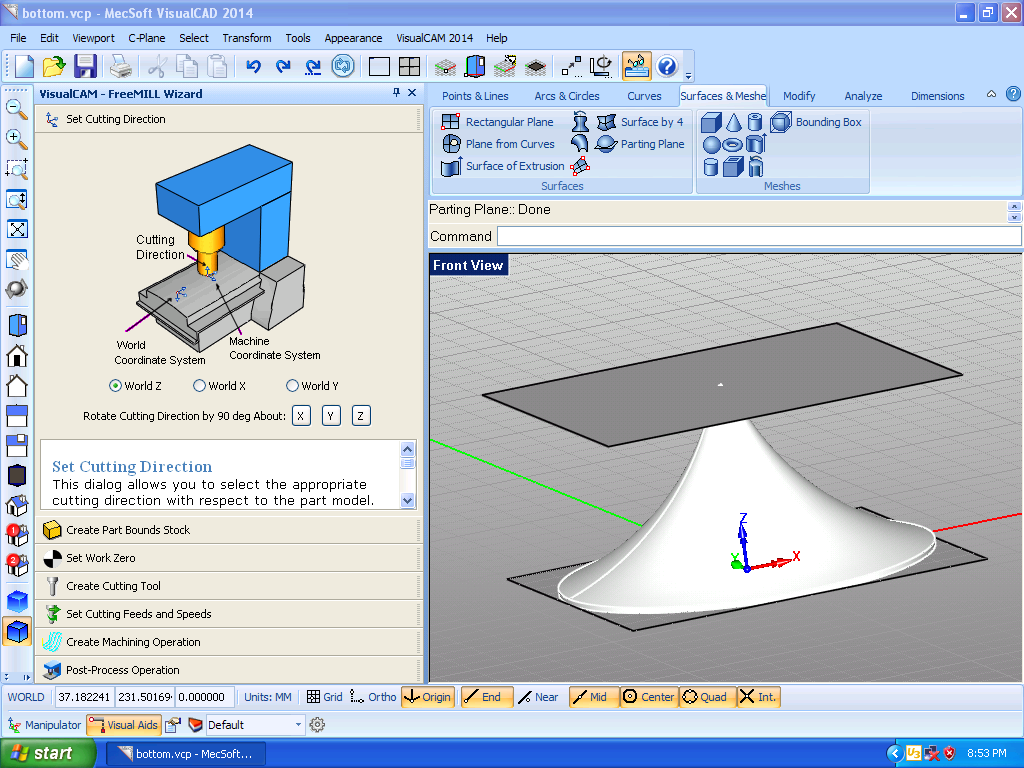Expand Set Work Zero step
1024x768 pixels.
coord(229,558)
